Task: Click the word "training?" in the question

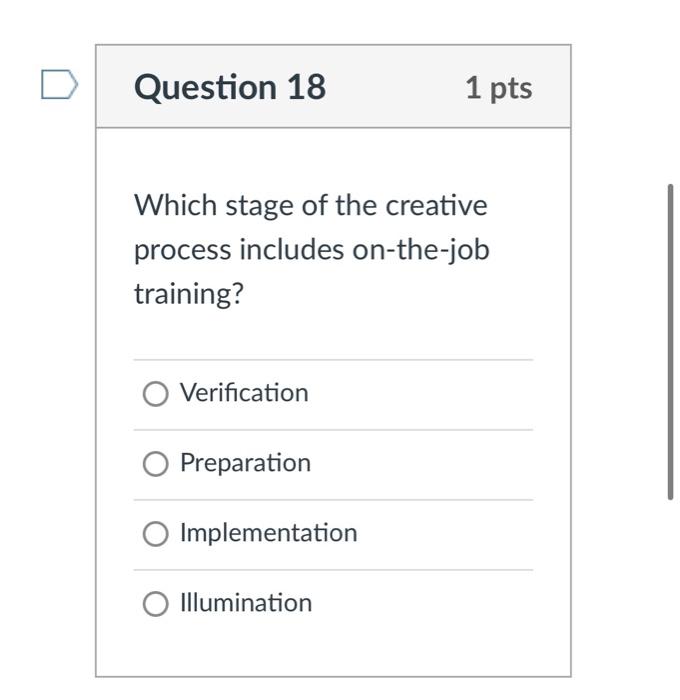Action: tap(189, 295)
